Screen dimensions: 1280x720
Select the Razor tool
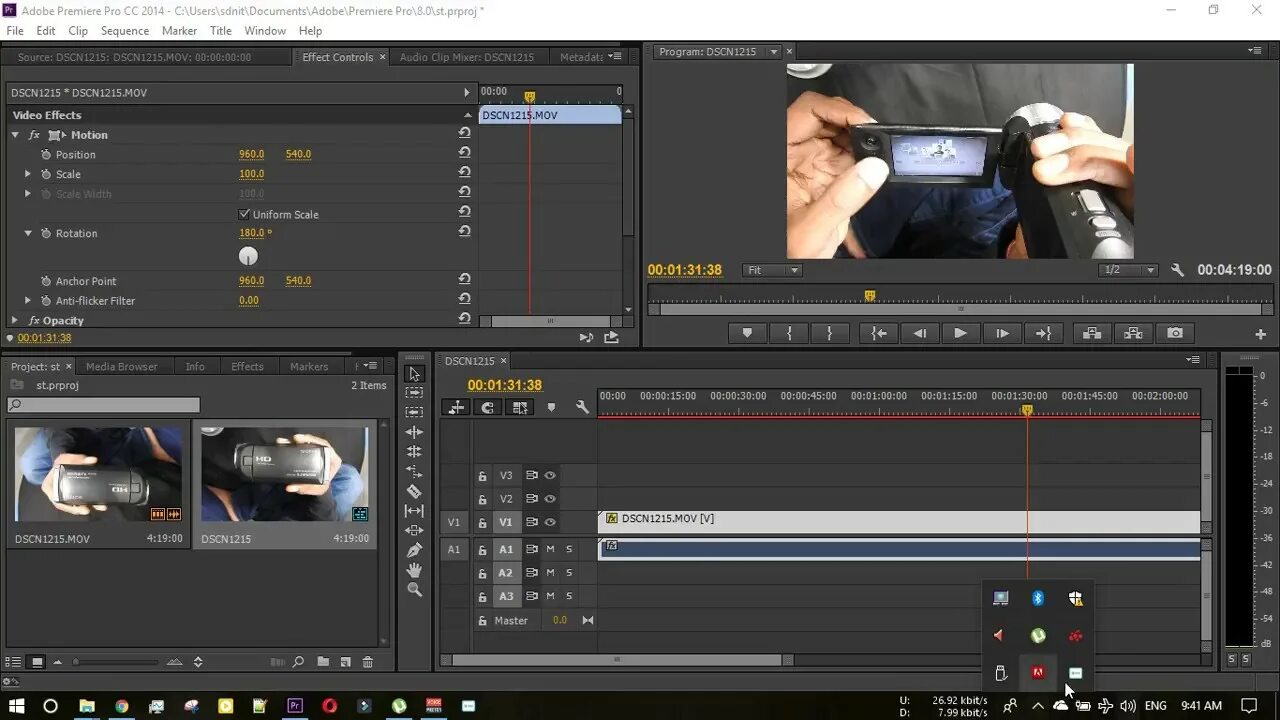coord(414,491)
